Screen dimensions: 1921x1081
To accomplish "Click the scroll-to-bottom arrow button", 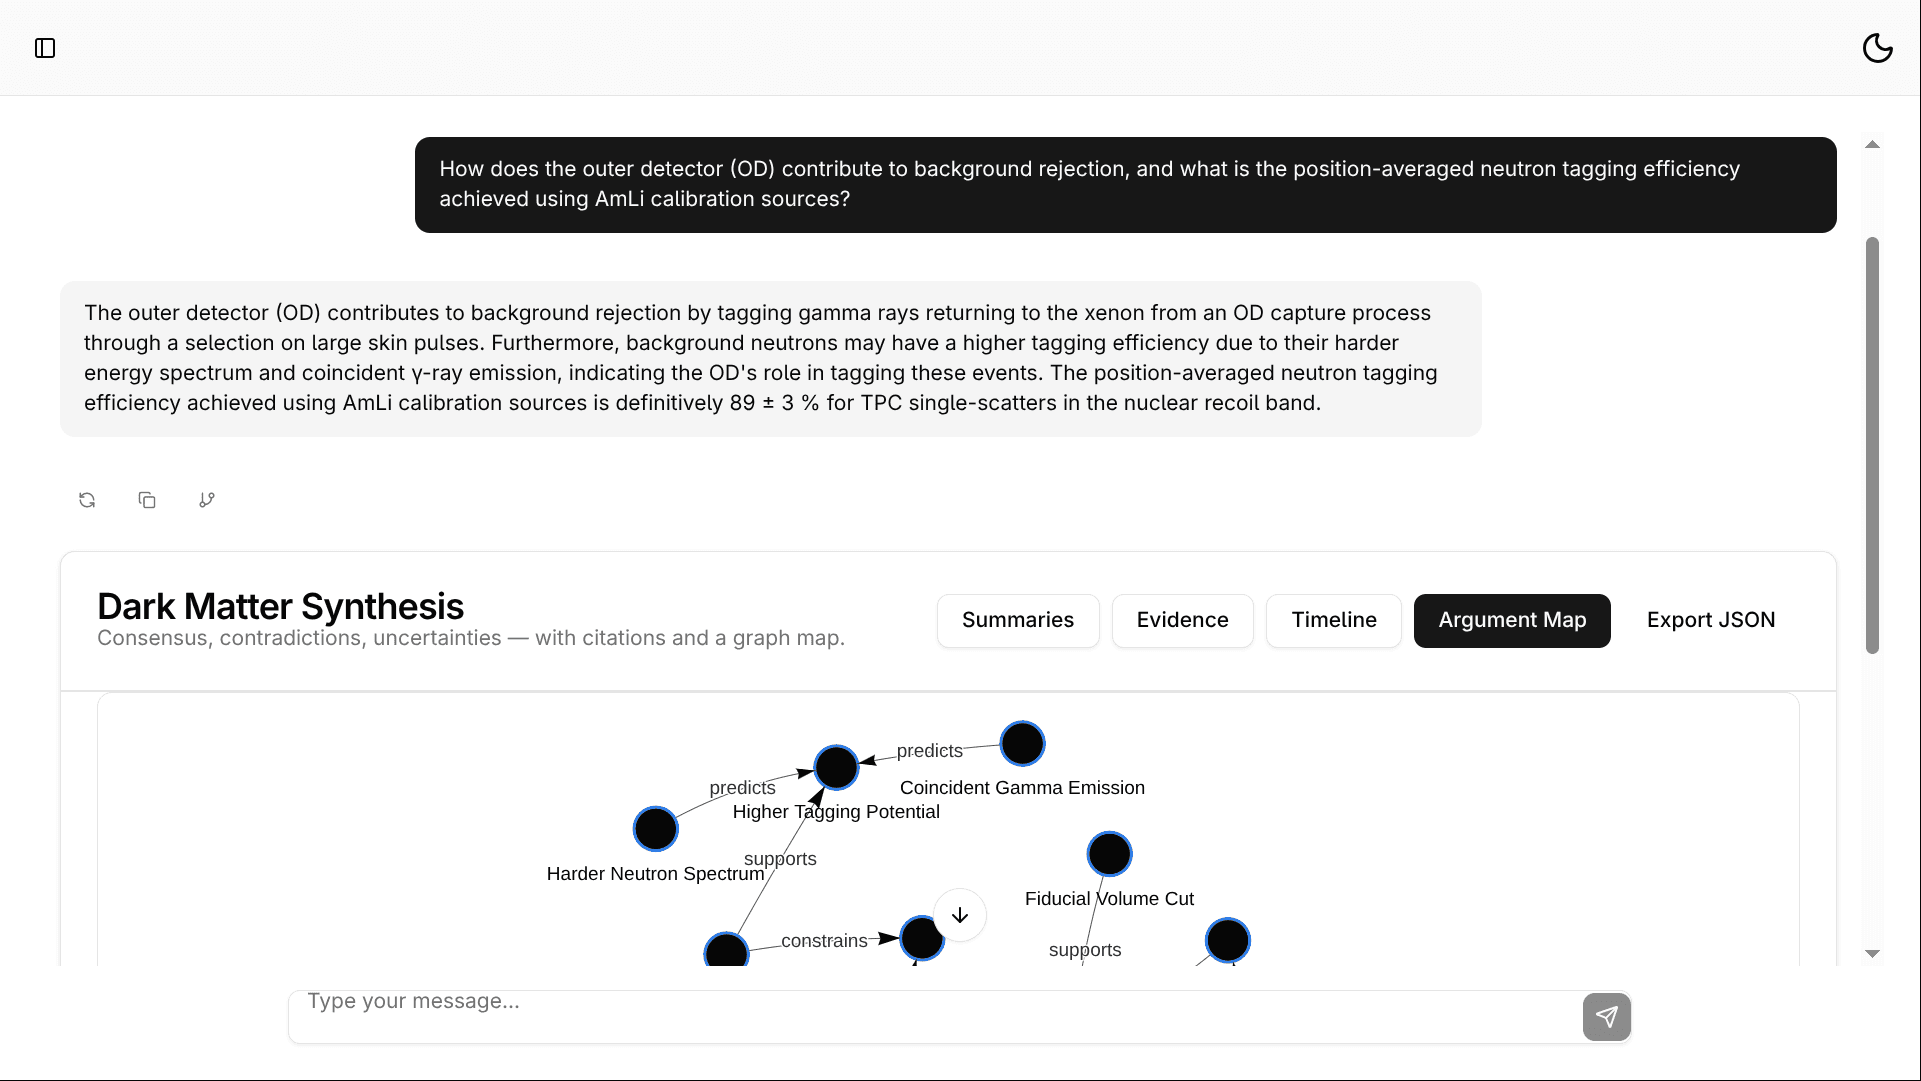I will click(x=960, y=915).
